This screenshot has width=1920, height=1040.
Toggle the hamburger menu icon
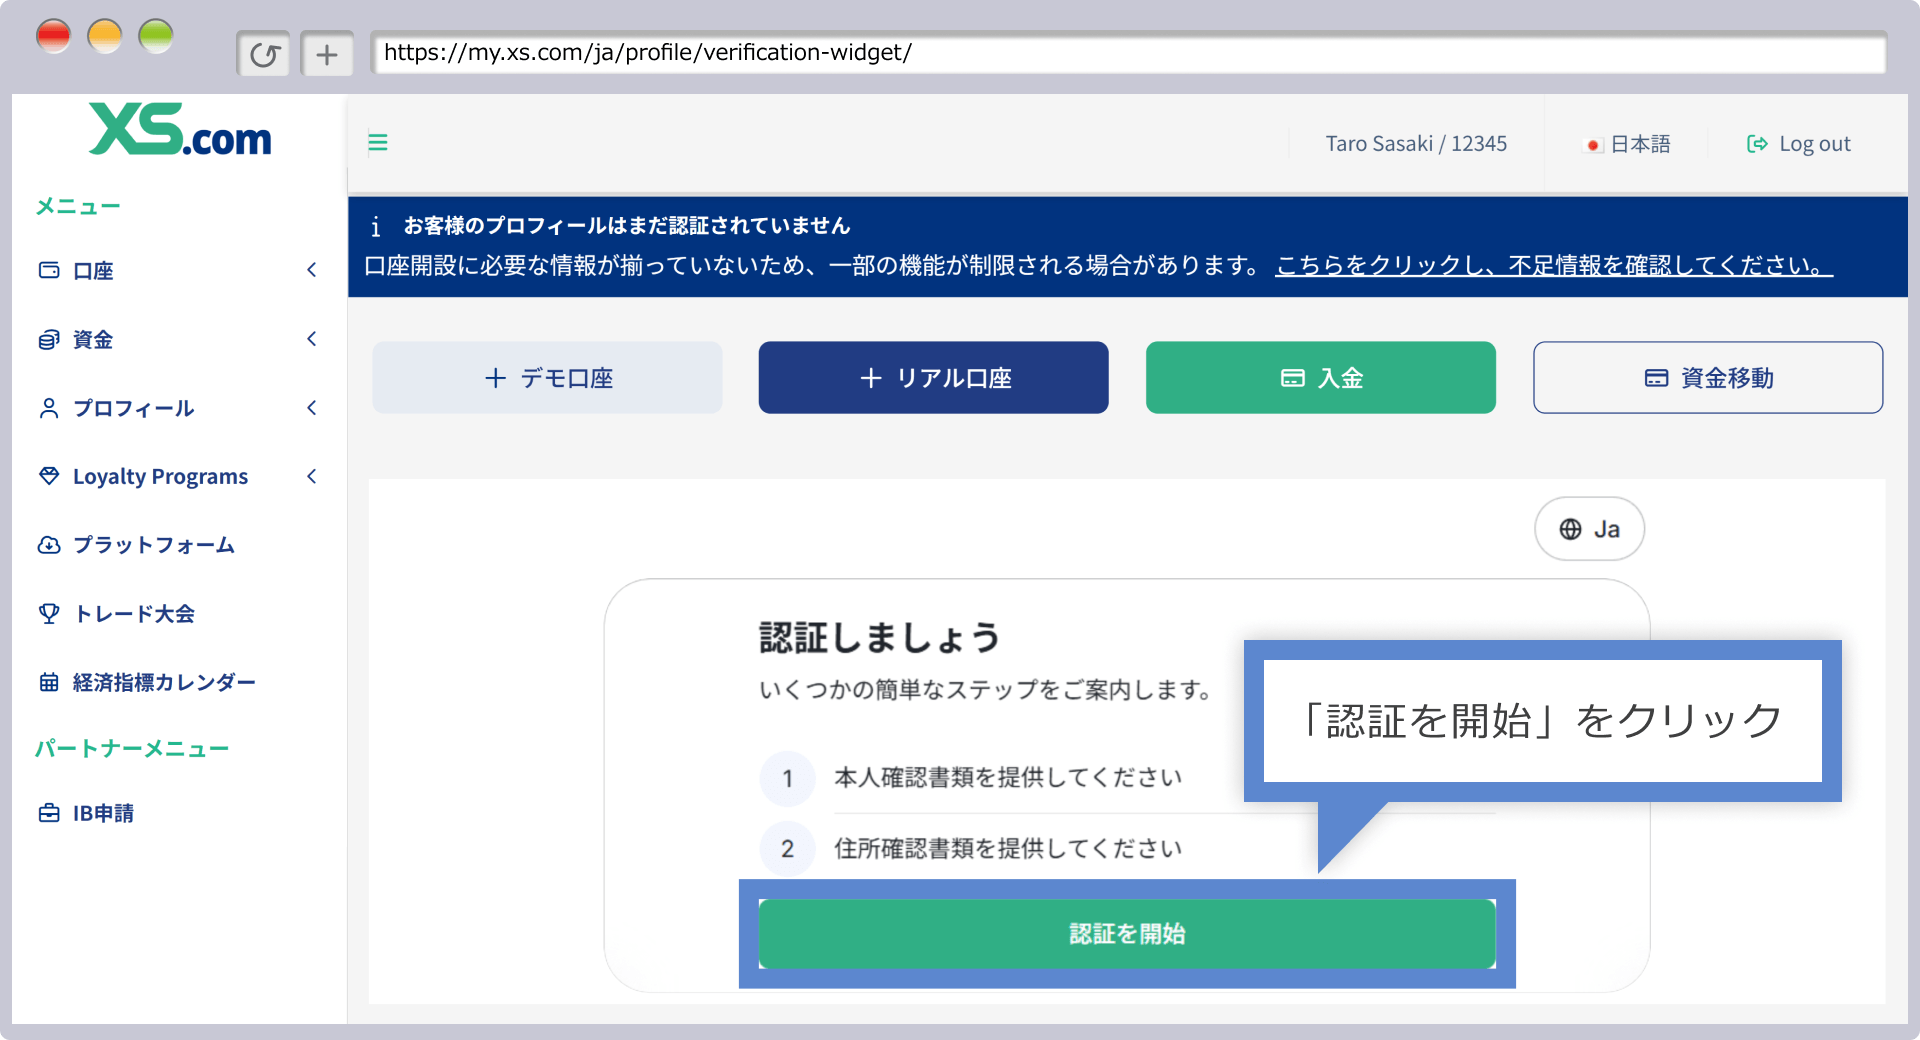click(378, 143)
